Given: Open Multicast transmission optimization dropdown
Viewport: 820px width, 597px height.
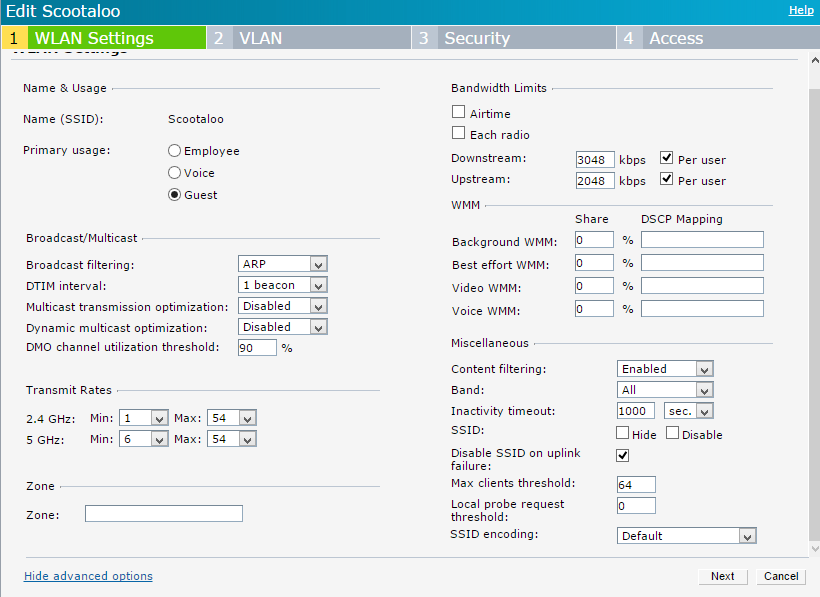Looking at the screenshot, I should (x=282, y=306).
